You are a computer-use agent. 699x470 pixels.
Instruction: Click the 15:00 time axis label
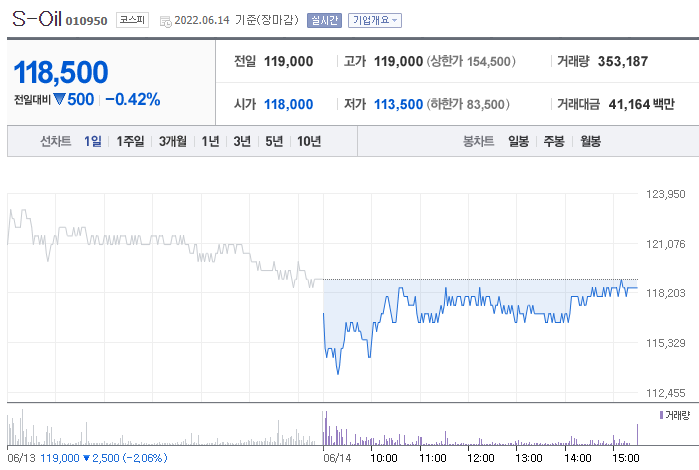[625, 458]
